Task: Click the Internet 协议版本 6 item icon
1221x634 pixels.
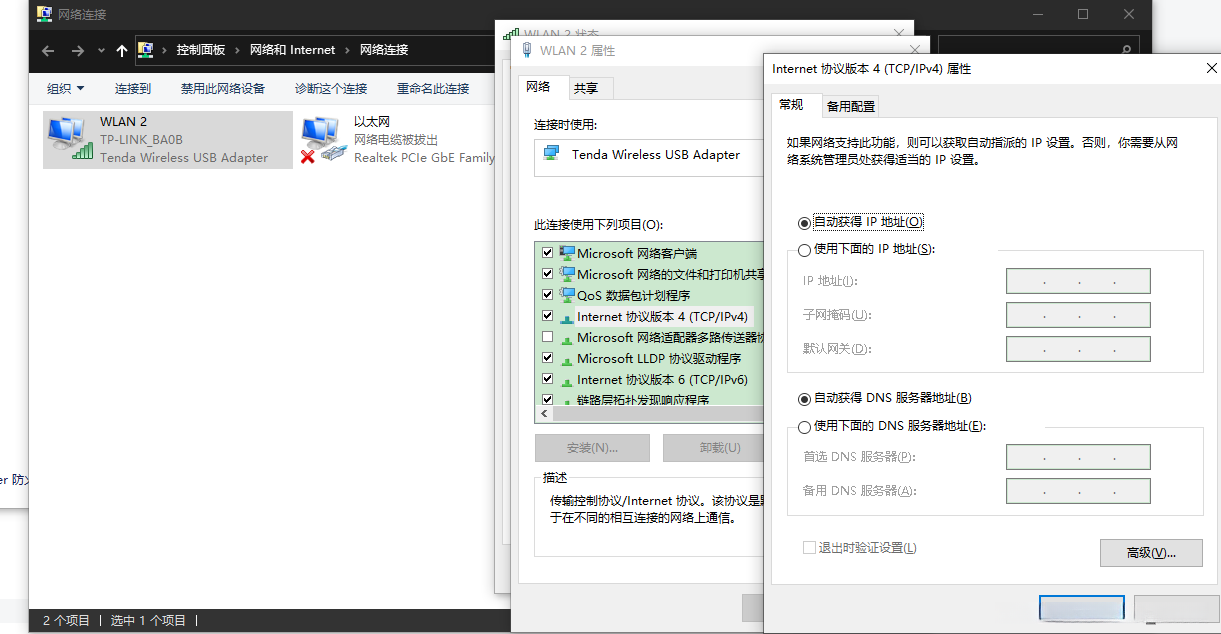Action: point(567,380)
